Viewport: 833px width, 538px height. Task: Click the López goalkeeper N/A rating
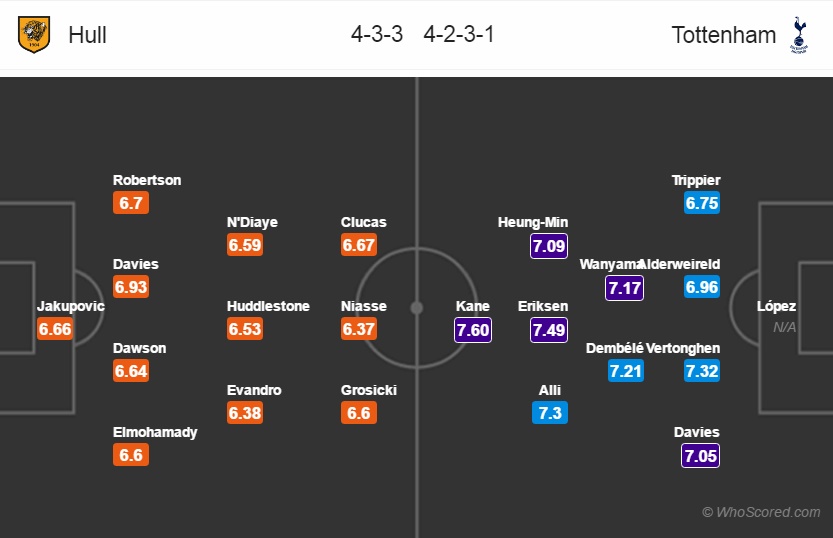tap(784, 327)
